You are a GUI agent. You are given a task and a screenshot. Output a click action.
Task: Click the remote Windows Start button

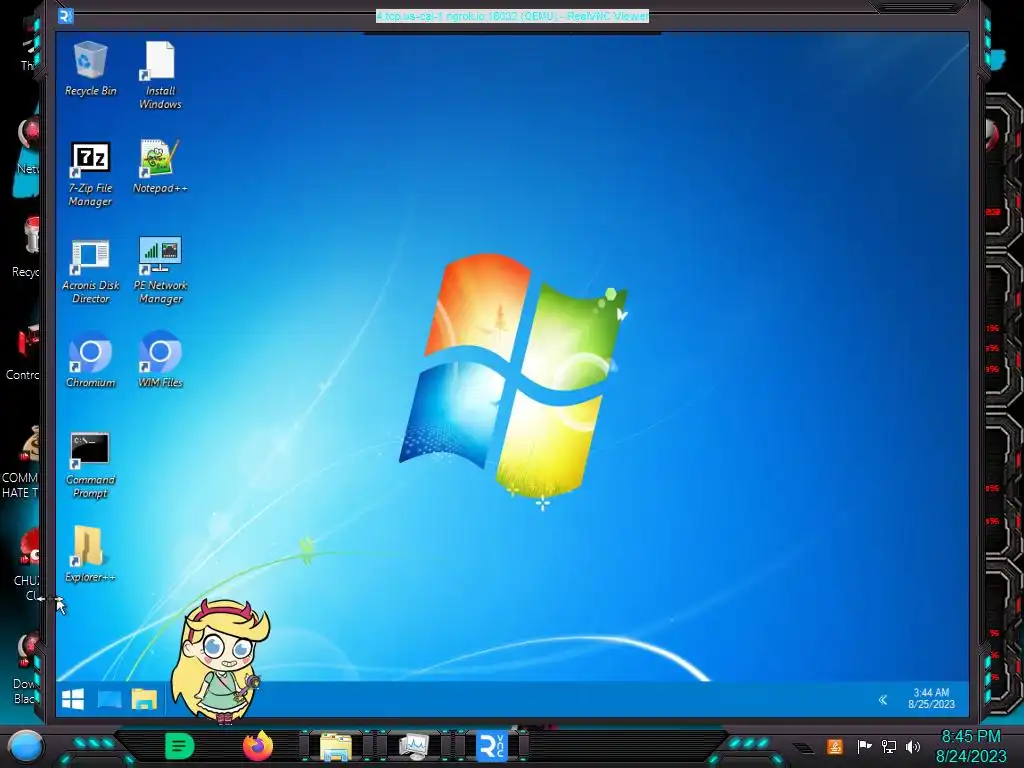(73, 699)
